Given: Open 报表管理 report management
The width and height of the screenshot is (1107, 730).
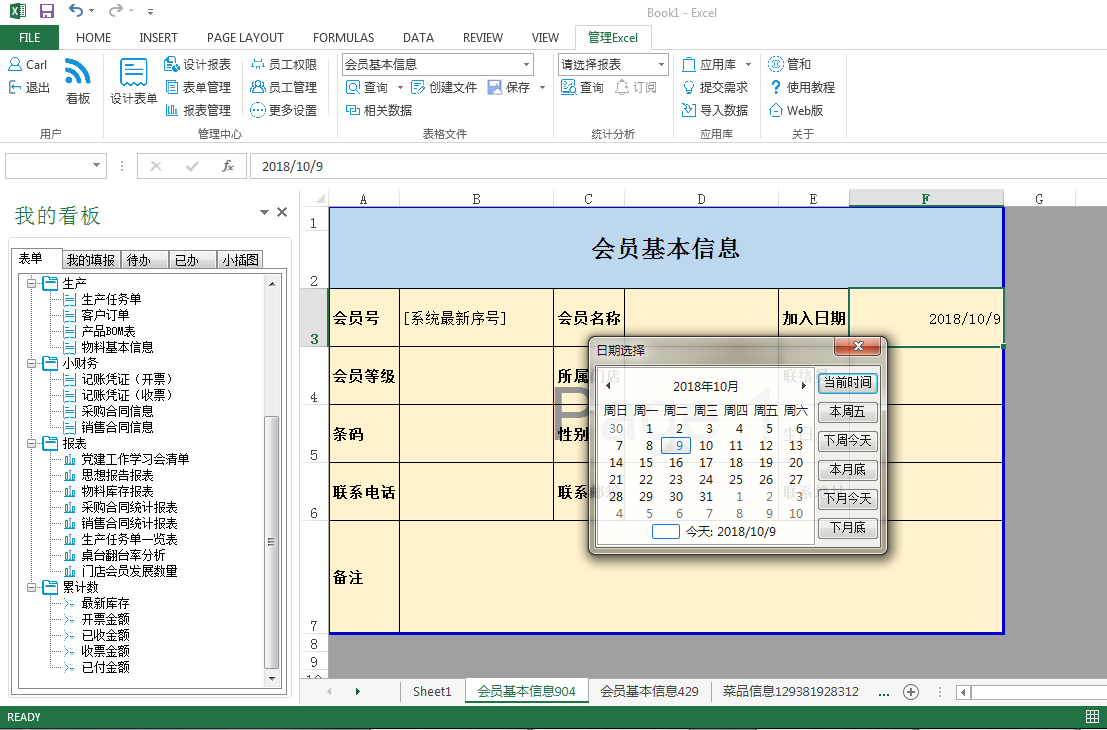Looking at the screenshot, I should tap(198, 110).
